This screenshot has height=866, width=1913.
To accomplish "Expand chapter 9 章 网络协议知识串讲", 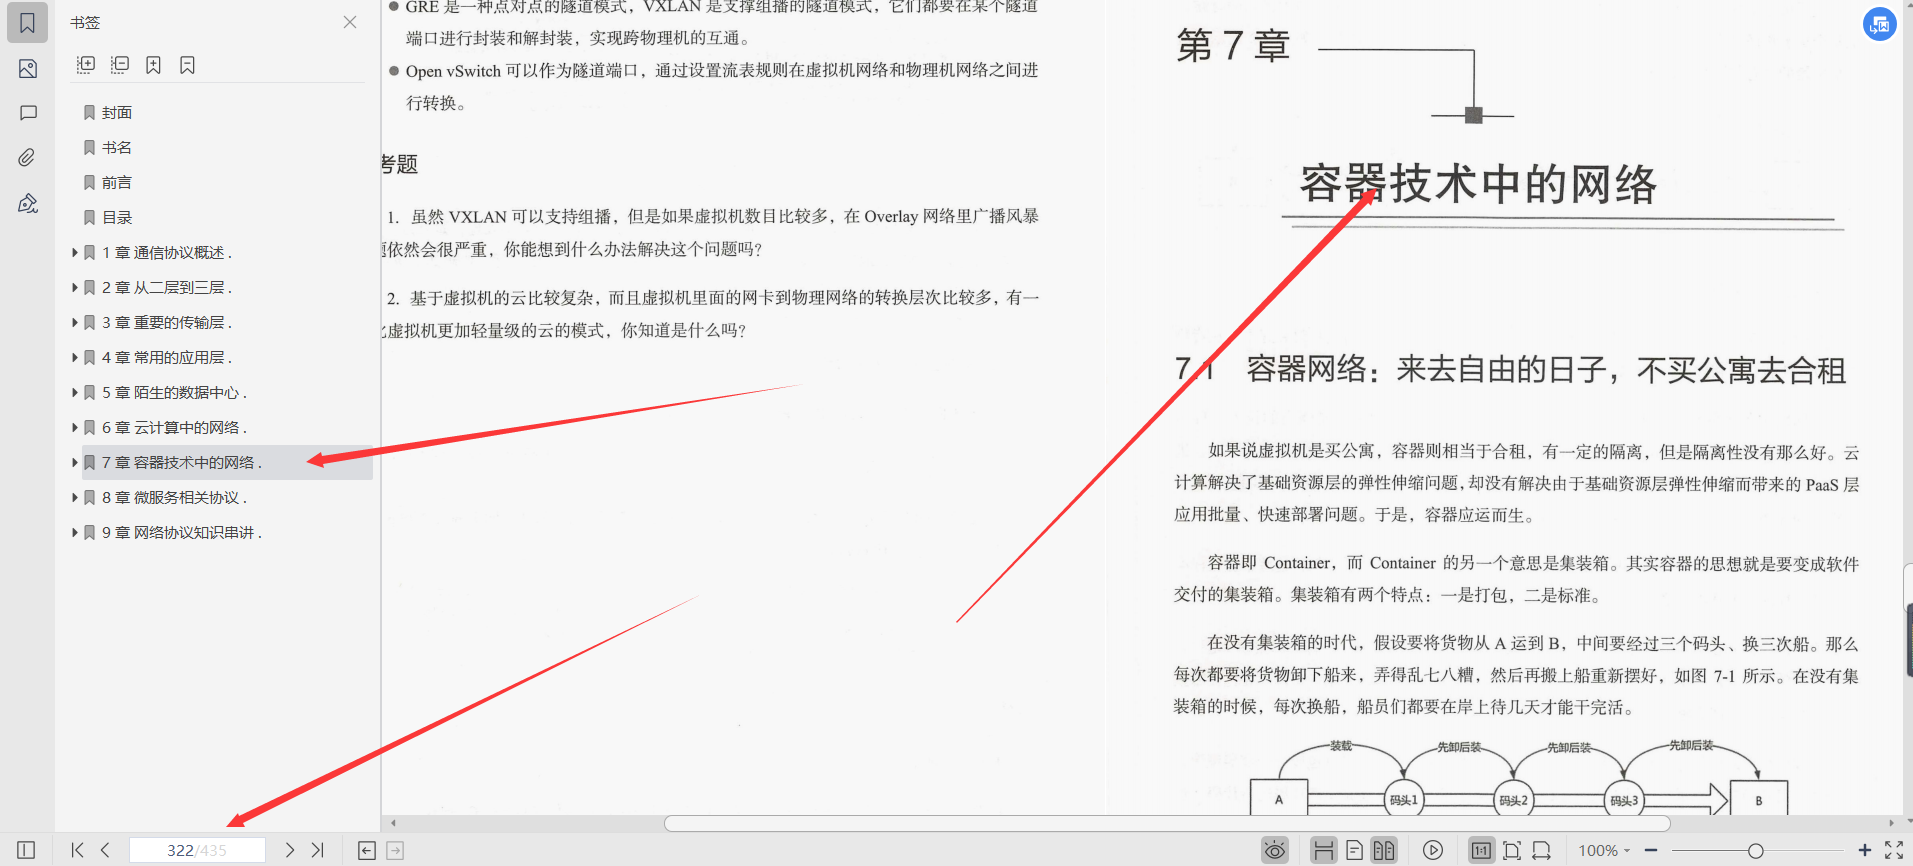I will point(74,533).
